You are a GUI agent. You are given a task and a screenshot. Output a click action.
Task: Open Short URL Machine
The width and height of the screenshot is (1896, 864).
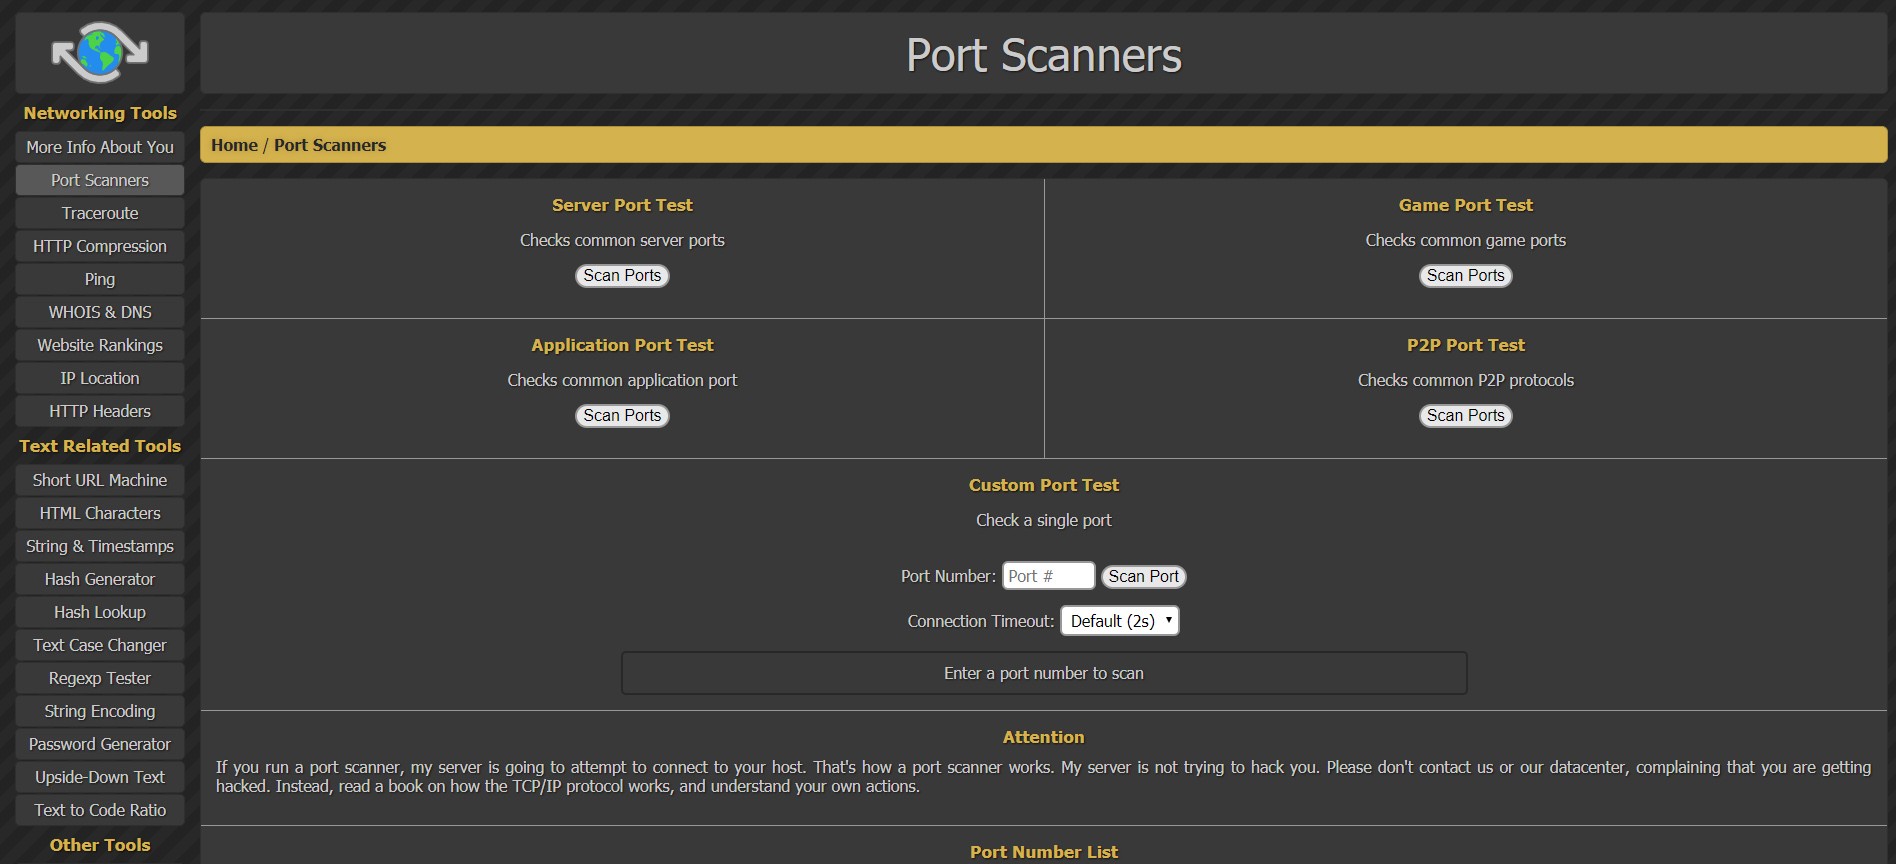100,480
